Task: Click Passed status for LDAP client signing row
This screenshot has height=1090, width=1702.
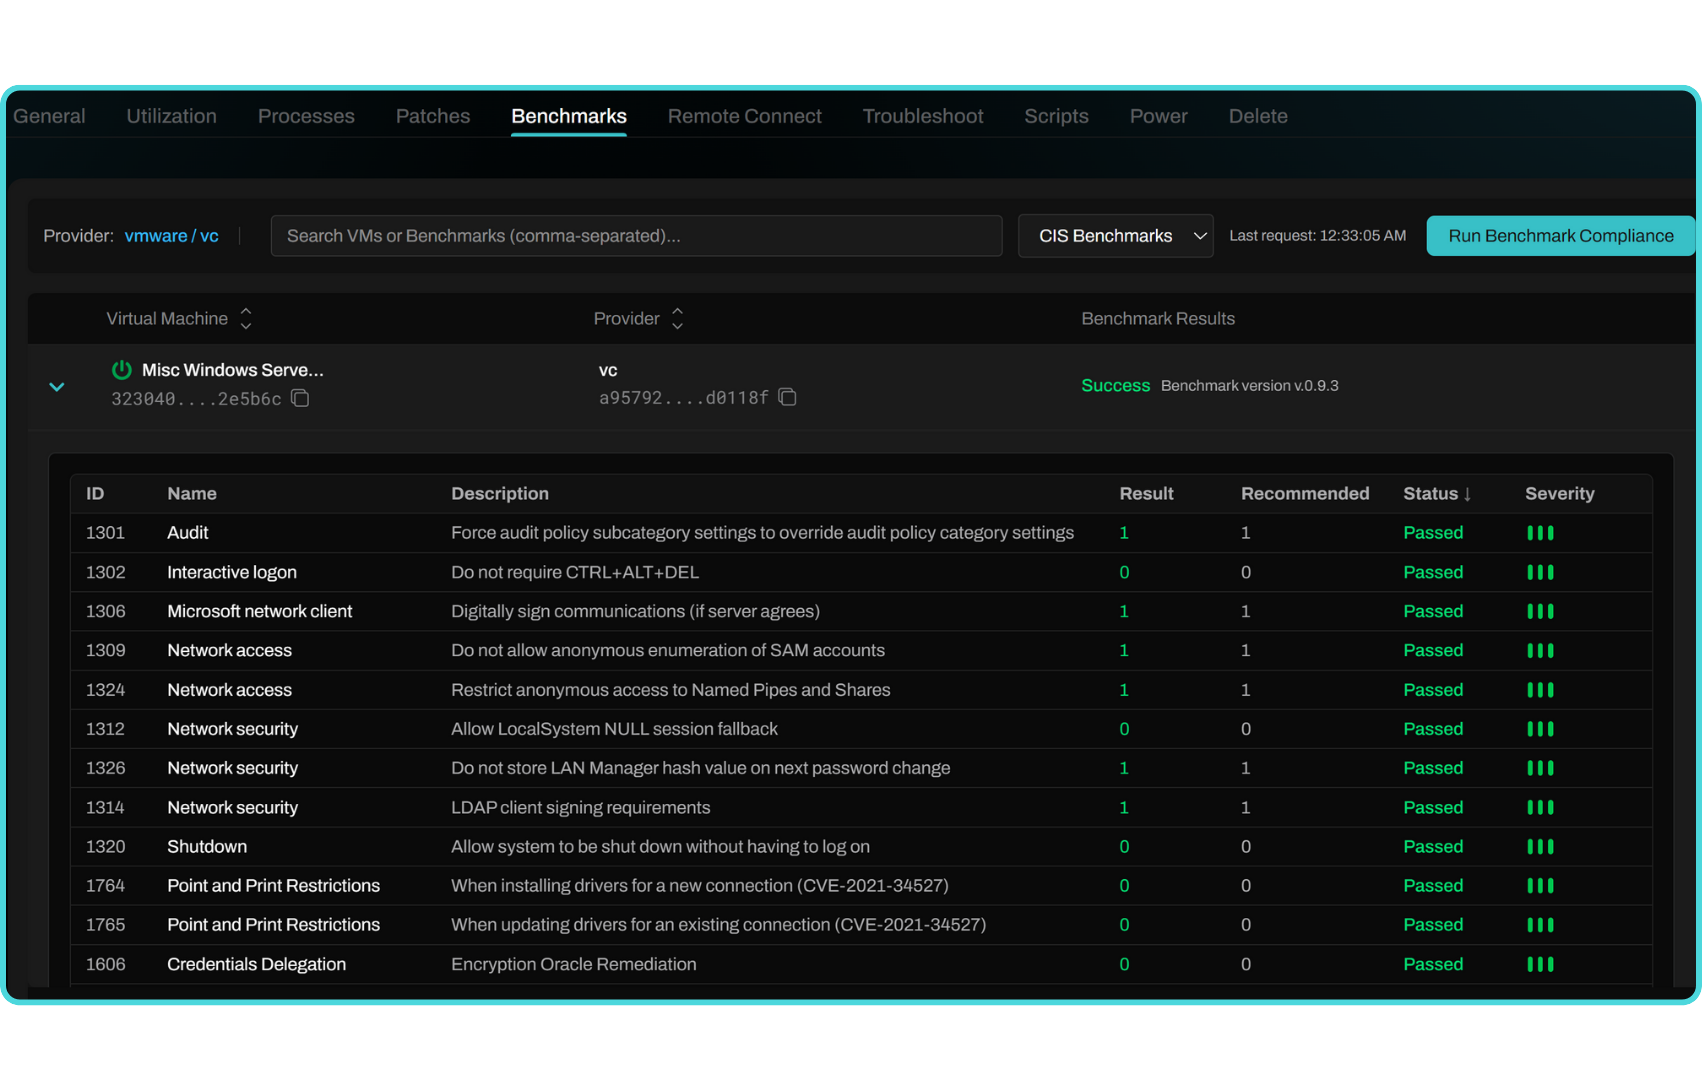Action: point(1432,808)
